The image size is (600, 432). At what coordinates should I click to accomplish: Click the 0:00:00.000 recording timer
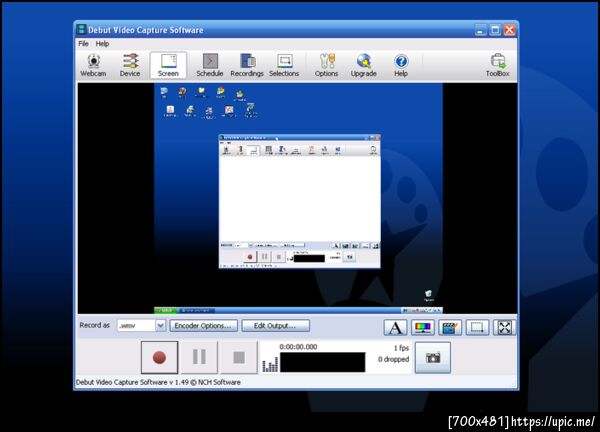coord(298,347)
